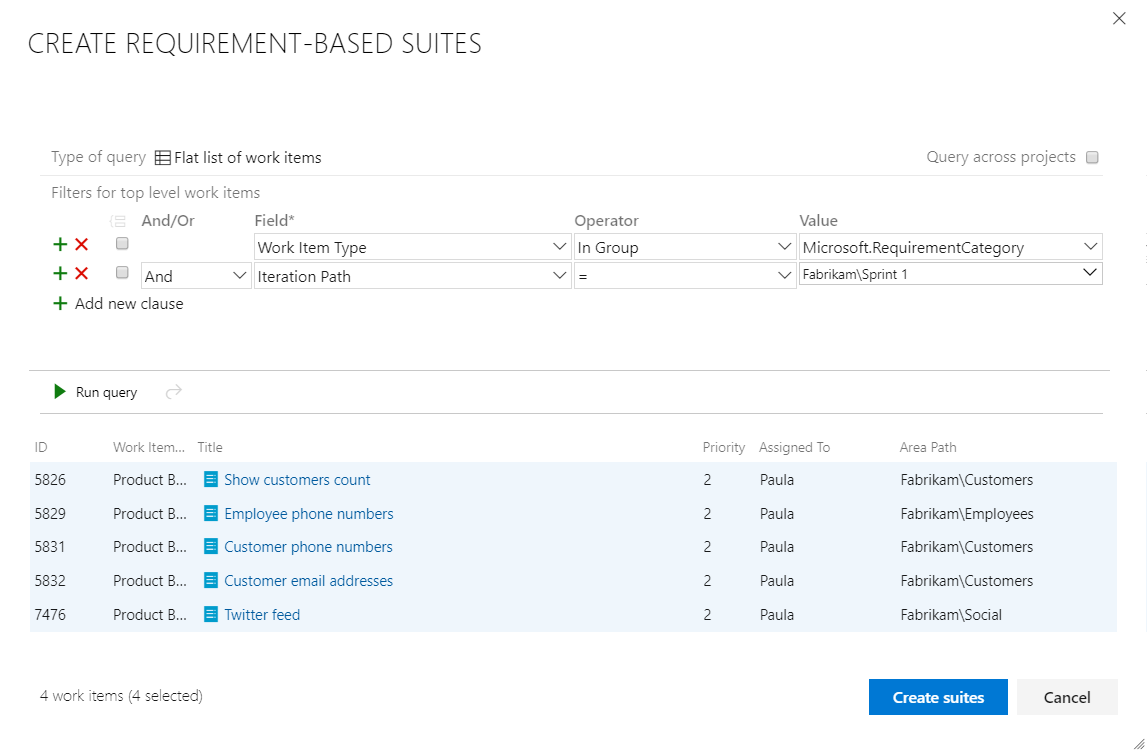Sort by the Area Path column header
Viewport: 1147px width, 752px height.
928,448
